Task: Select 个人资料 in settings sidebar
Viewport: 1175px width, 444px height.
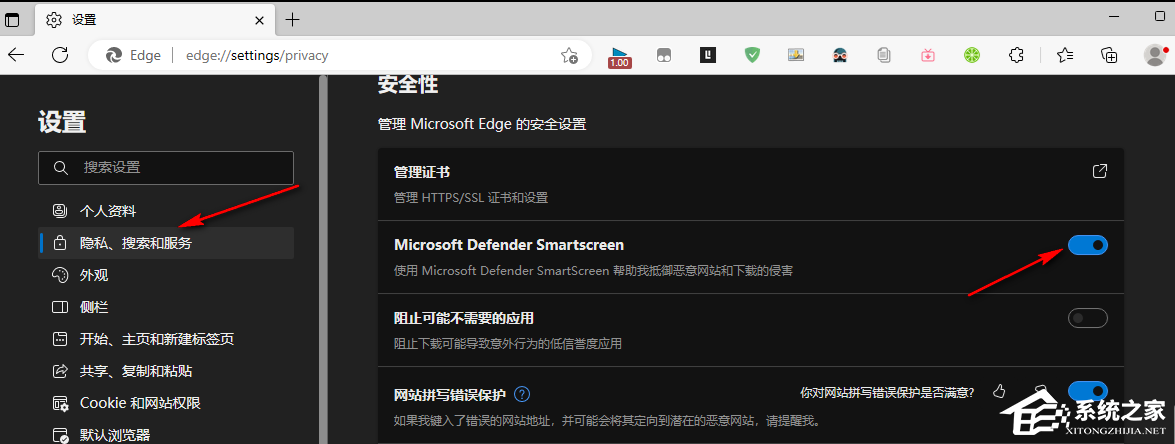Action: 108,211
